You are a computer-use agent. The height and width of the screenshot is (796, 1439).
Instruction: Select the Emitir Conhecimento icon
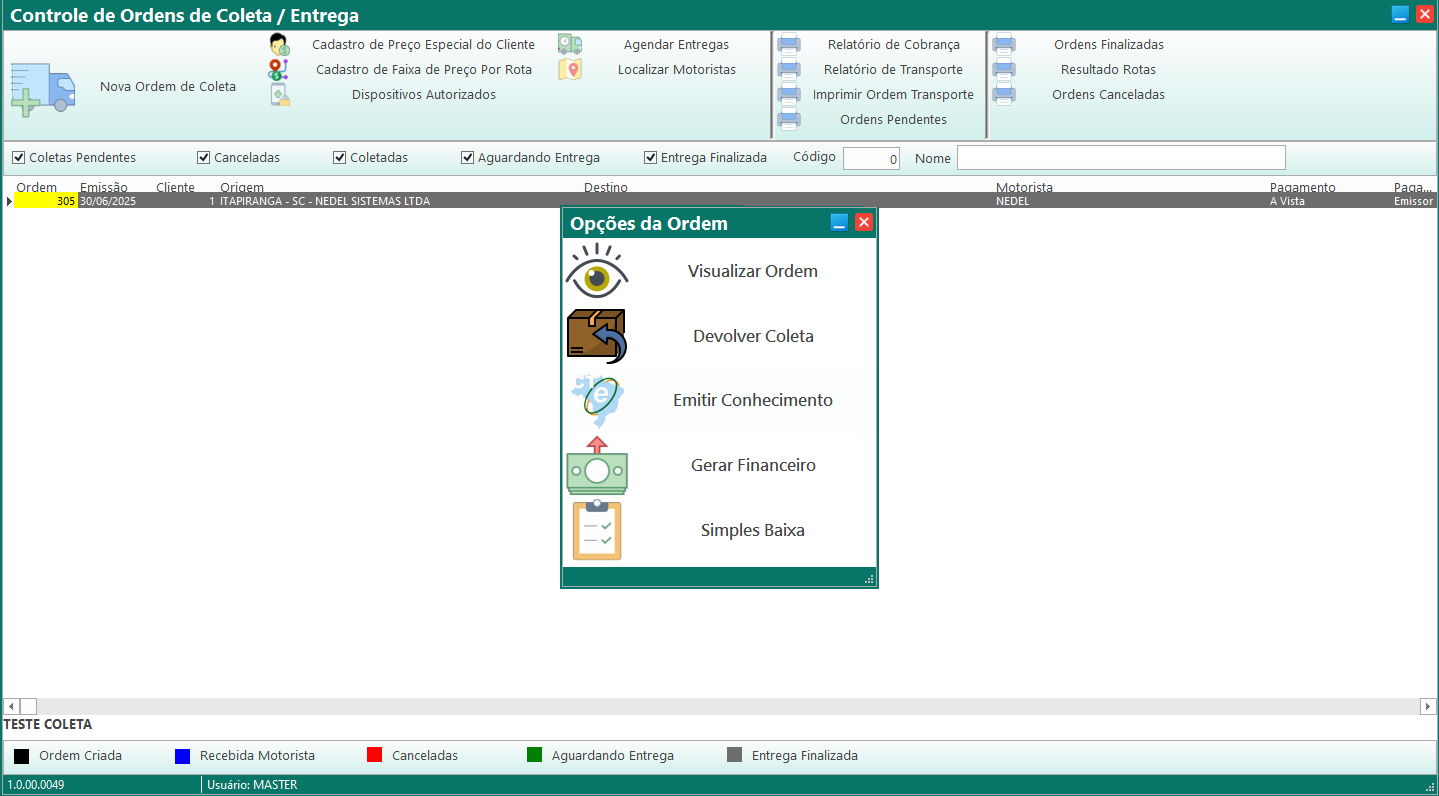(x=597, y=401)
